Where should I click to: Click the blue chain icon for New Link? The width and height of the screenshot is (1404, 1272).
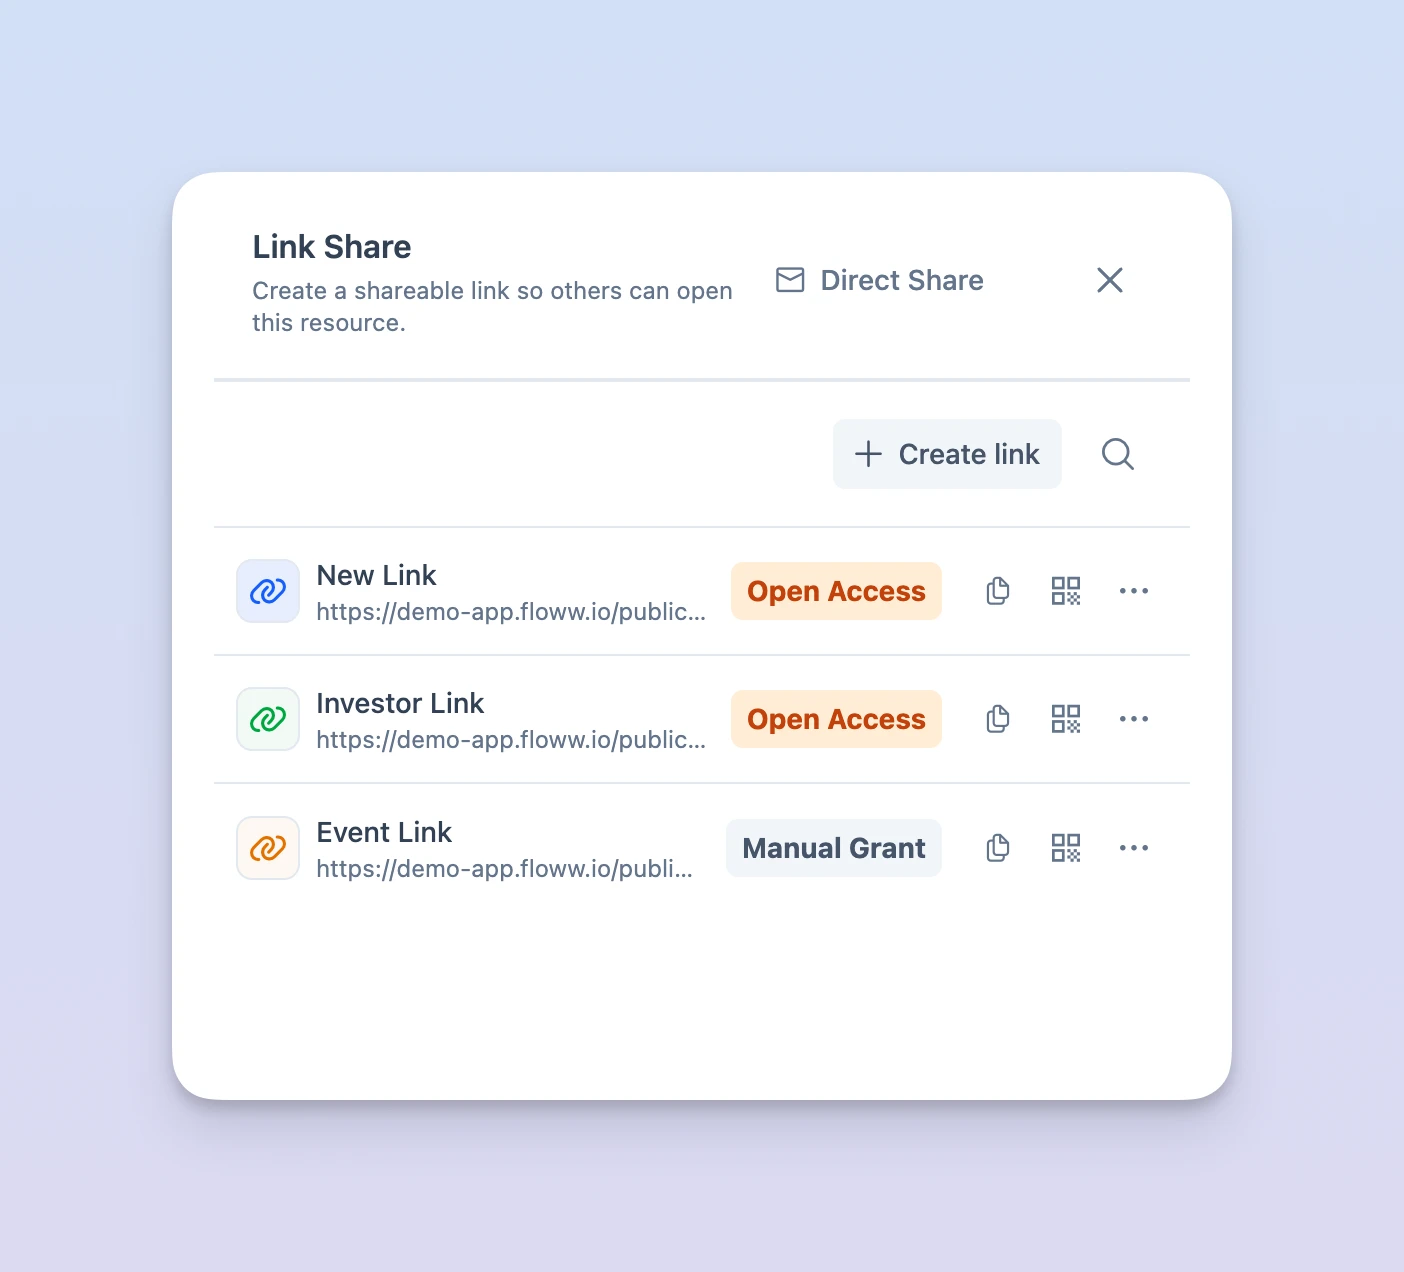(268, 591)
